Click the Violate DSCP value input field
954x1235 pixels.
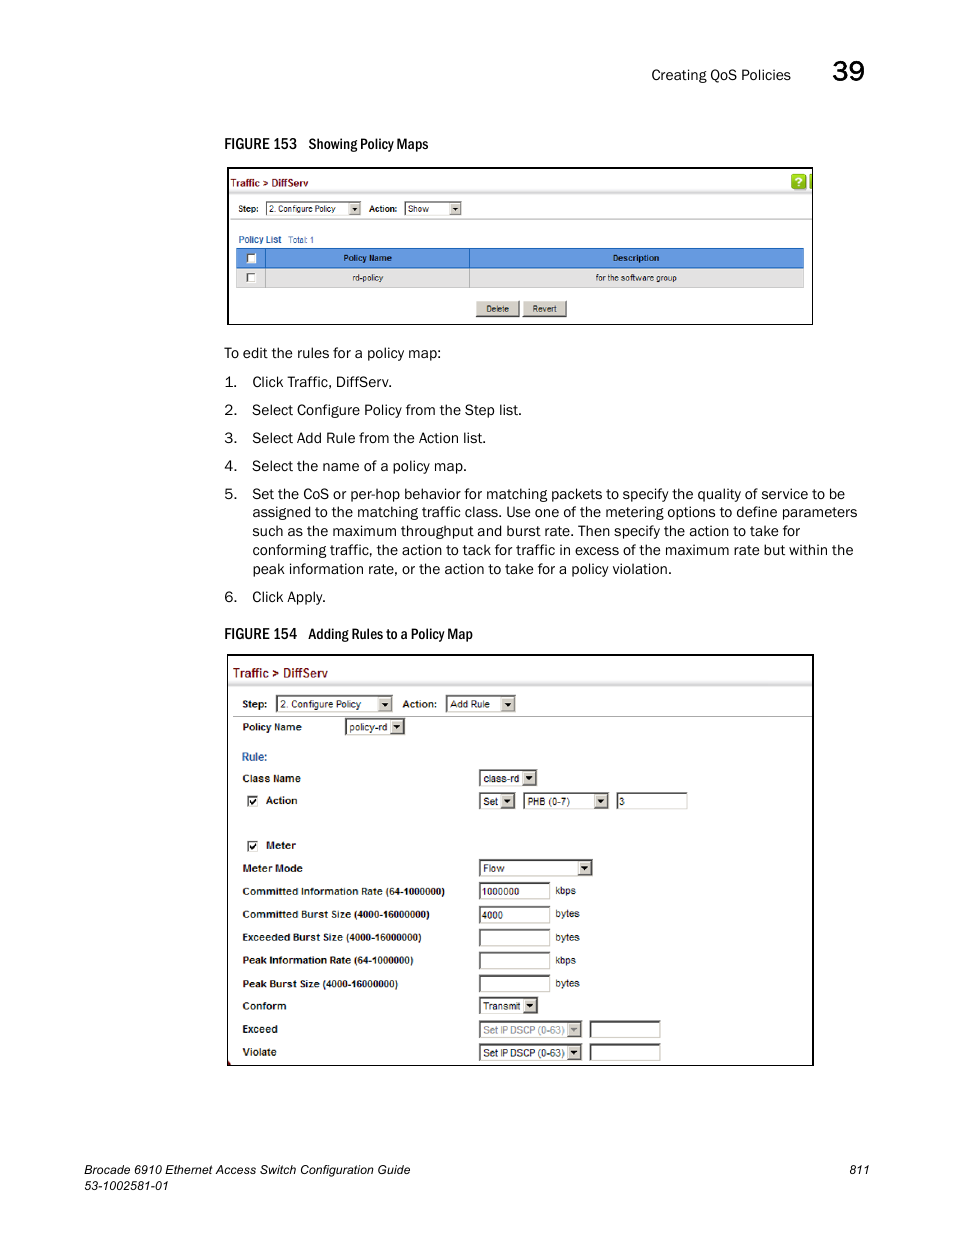625,1053
